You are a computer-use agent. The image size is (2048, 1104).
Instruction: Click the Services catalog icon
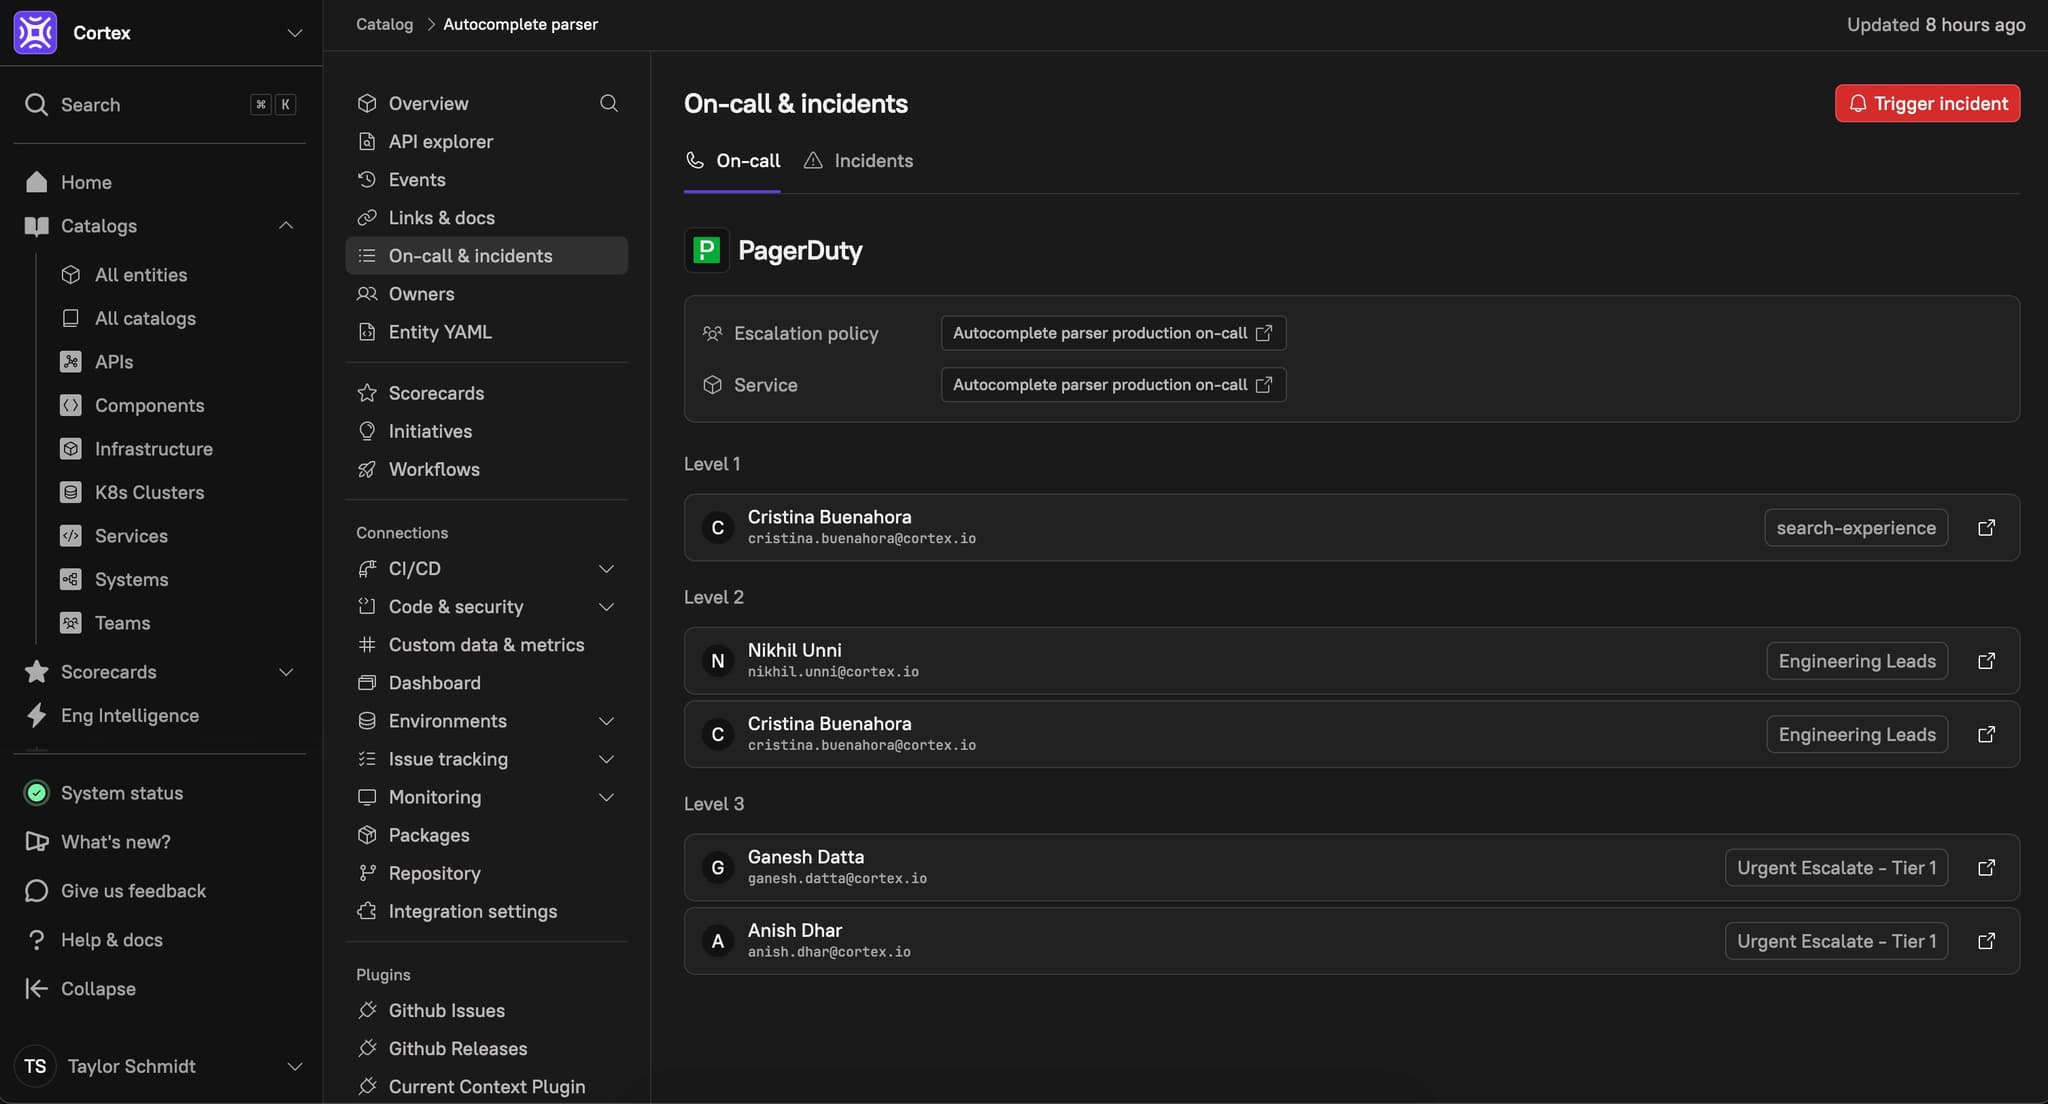70,536
